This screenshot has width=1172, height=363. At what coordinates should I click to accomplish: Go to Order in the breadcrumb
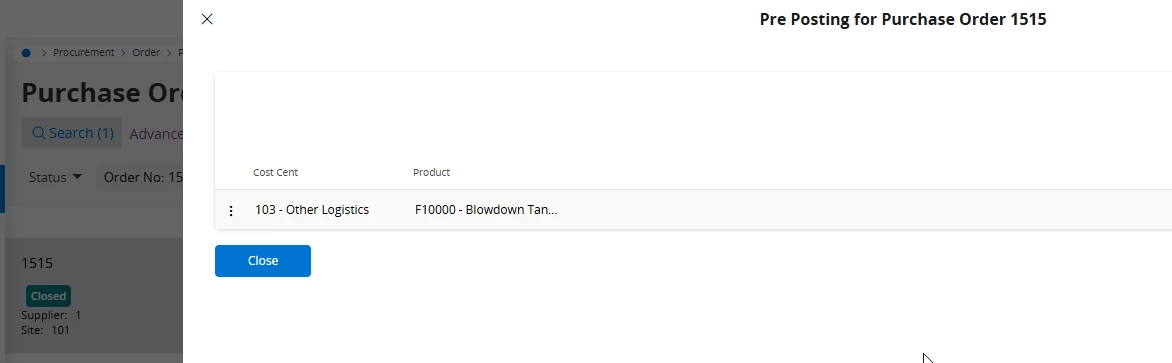[146, 52]
